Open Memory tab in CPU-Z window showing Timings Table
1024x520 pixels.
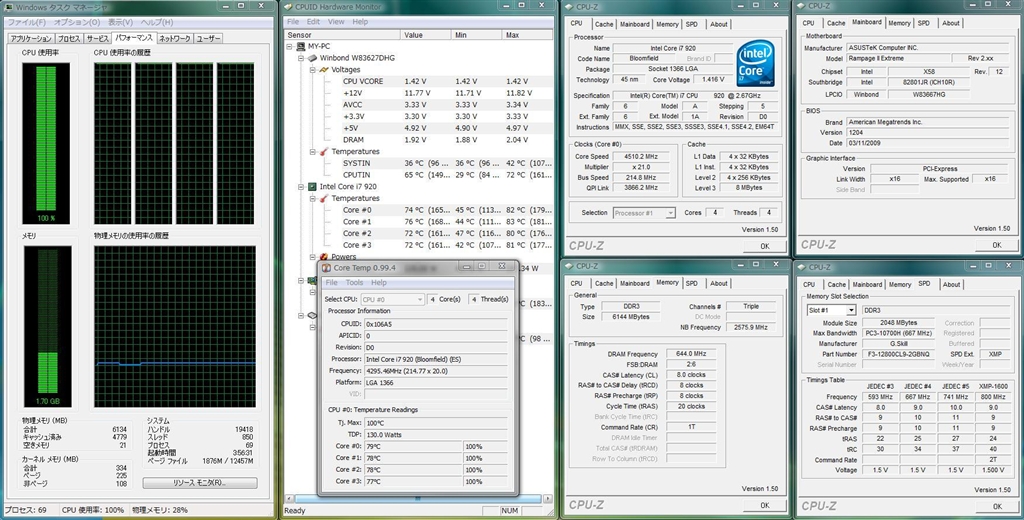tap(900, 285)
